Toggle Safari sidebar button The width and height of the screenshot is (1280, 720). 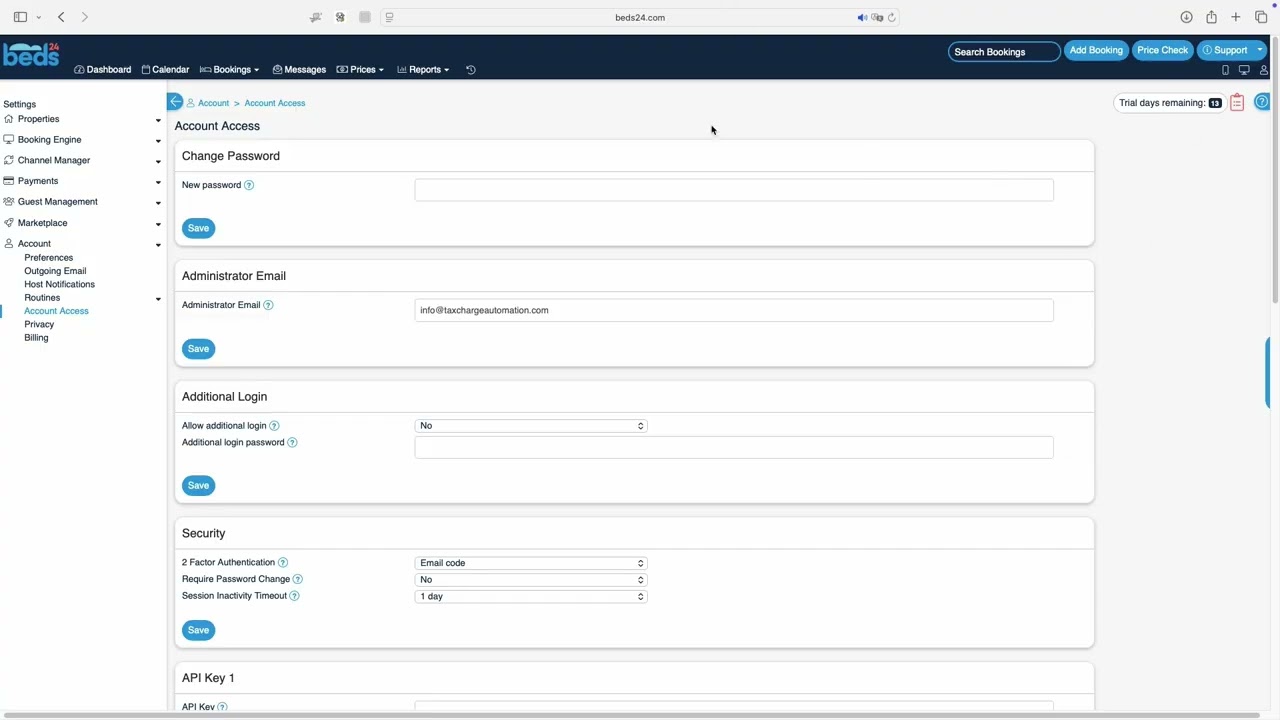20,17
